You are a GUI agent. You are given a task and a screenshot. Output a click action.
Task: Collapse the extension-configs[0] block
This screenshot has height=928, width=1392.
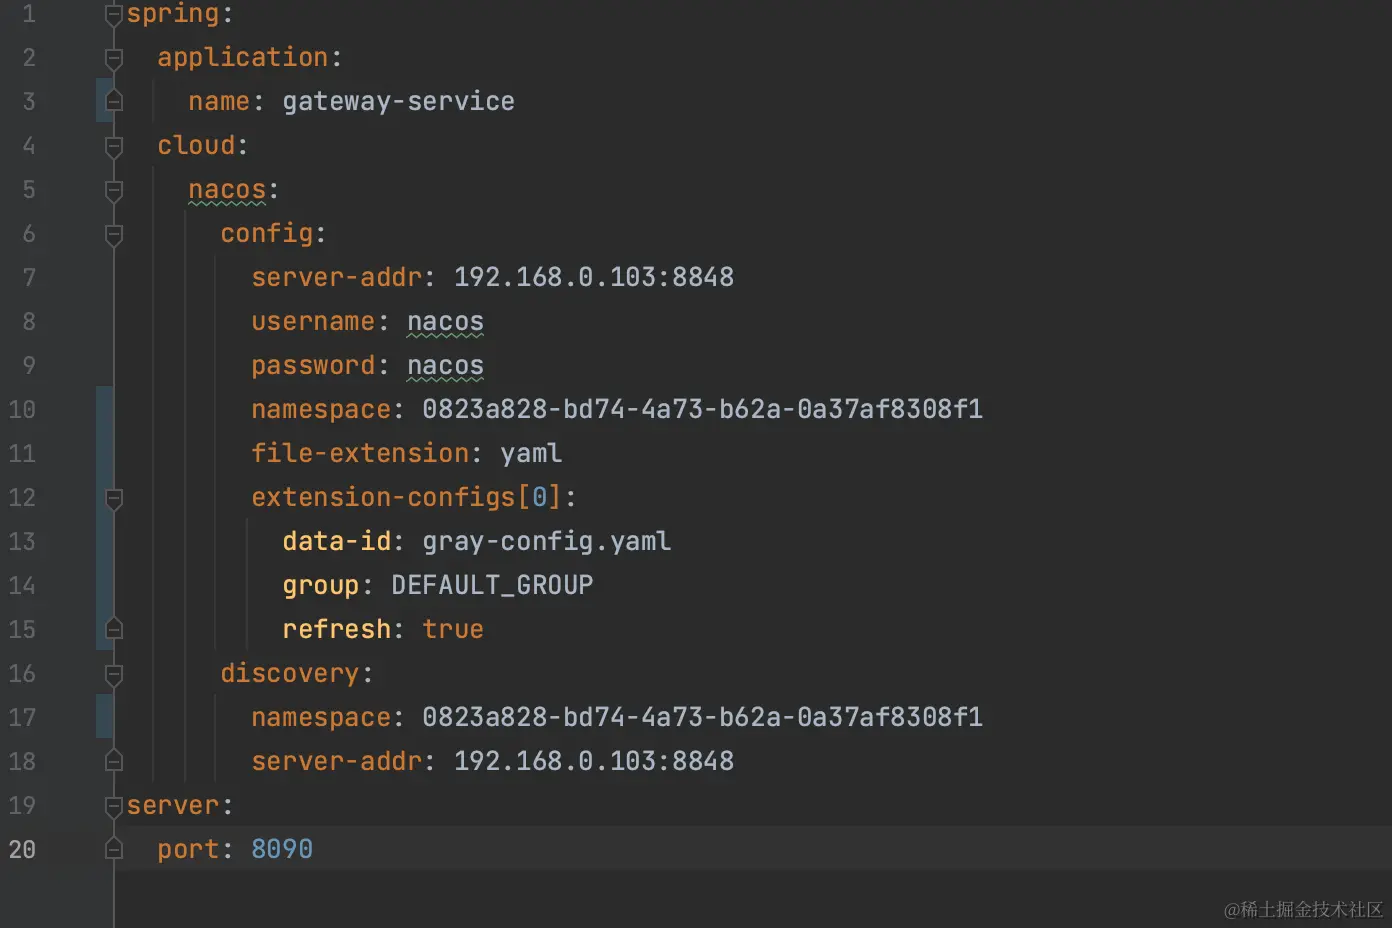[x=114, y=498]
